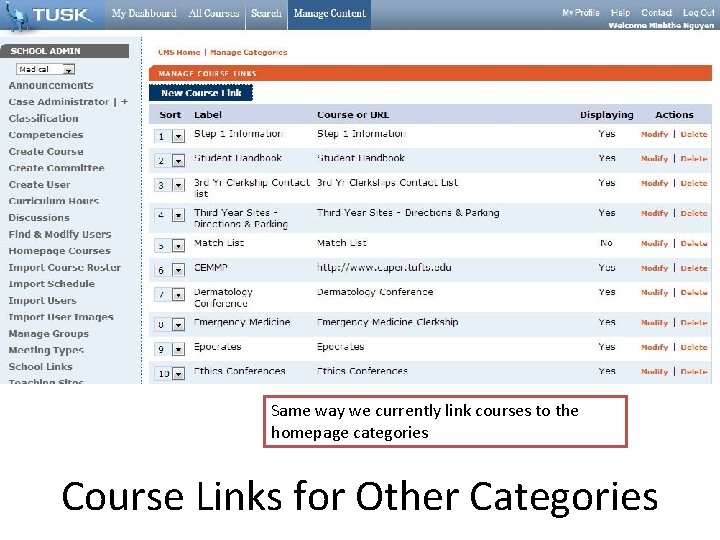
Task: Open Discussions sidebar link
Action: [39, 218]
